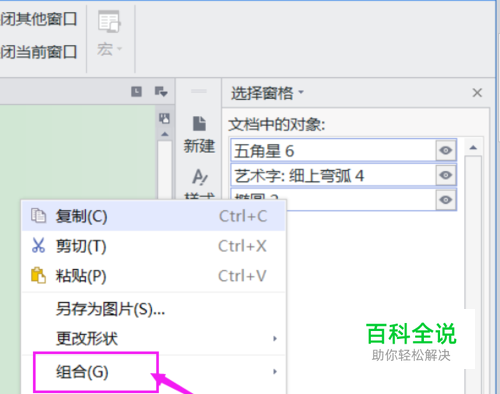Select 艺术字: 细上弯弧 4 object
Viewport: 500px width, 394px height.
[333, 176]
